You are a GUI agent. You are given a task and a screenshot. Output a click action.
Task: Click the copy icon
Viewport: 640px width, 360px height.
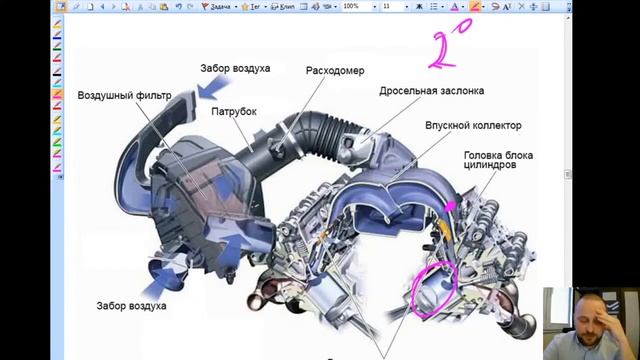pos(151,7)
